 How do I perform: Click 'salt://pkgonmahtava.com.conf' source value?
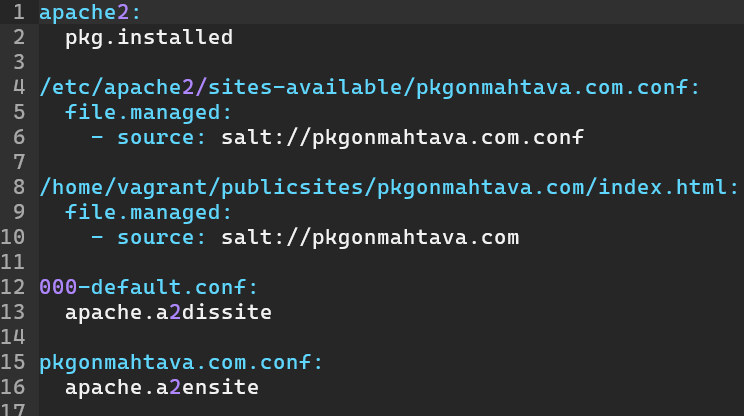(x=402, y=138)
